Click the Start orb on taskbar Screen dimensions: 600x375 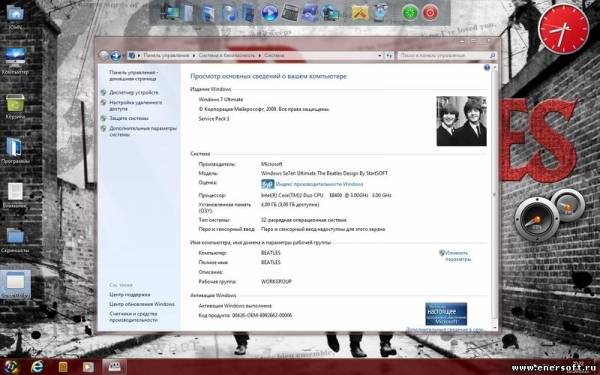(11, 367)
